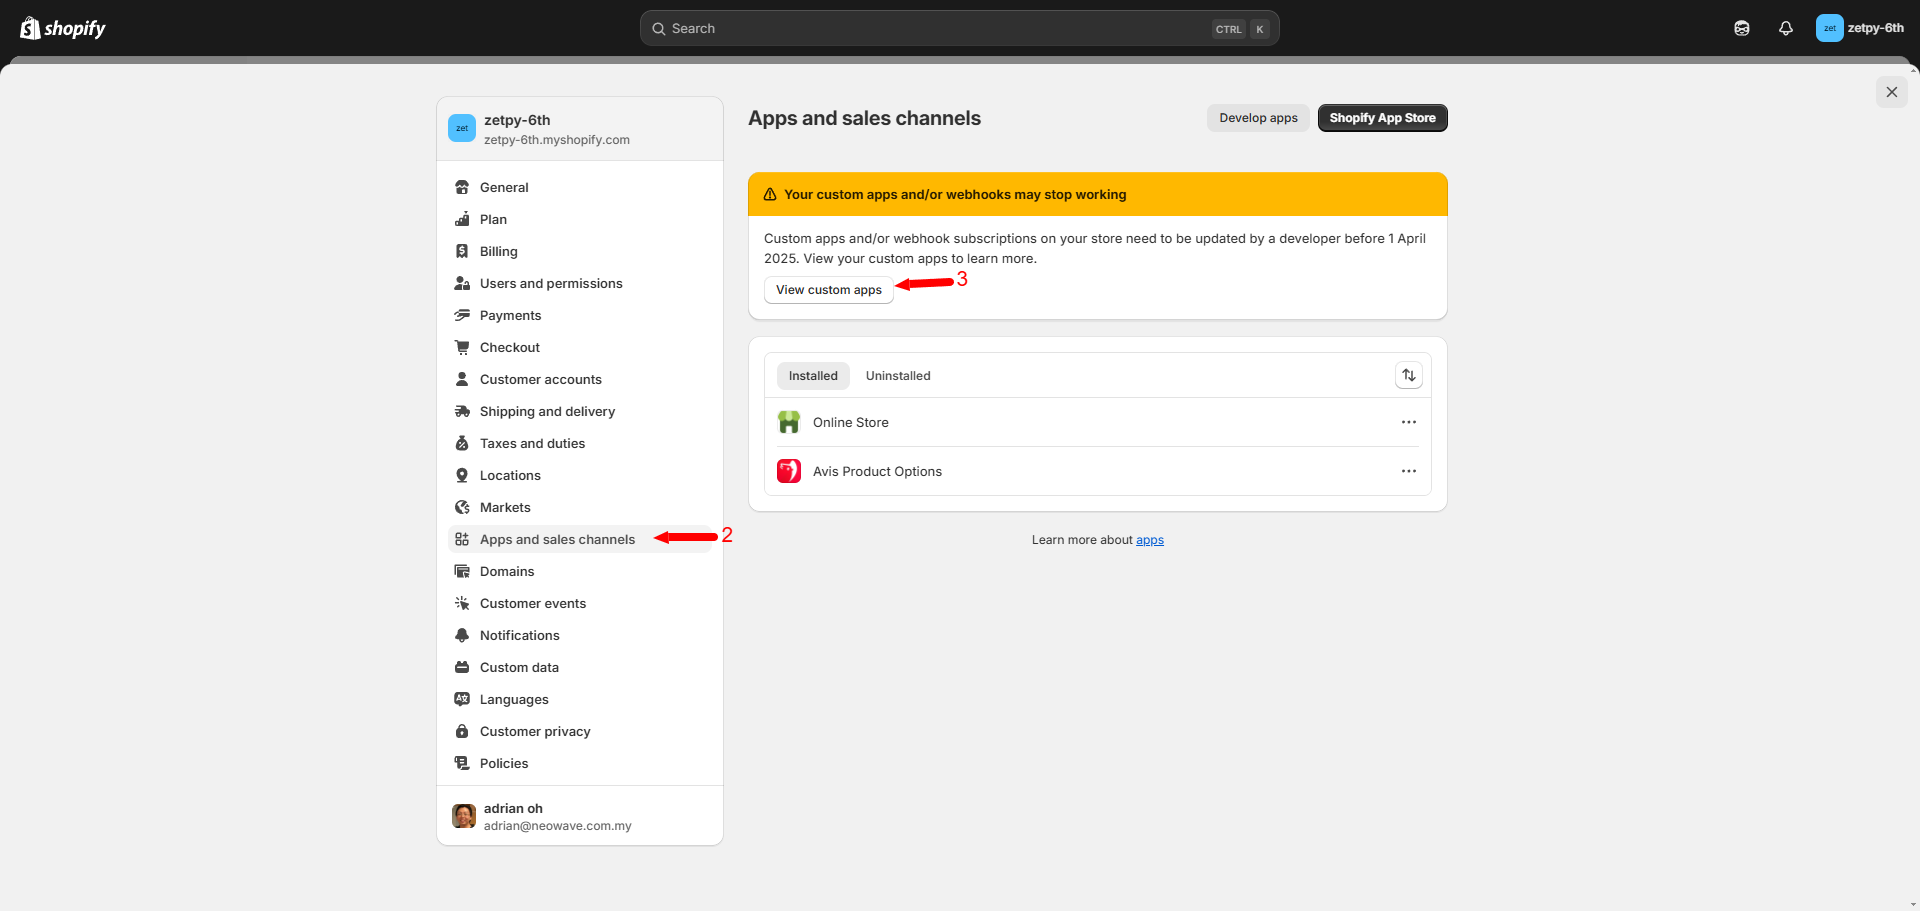Viewport: 1920px width, 911px height.
Task: Open the Shopify App Store button
Action: click(x=1382, y=118)
